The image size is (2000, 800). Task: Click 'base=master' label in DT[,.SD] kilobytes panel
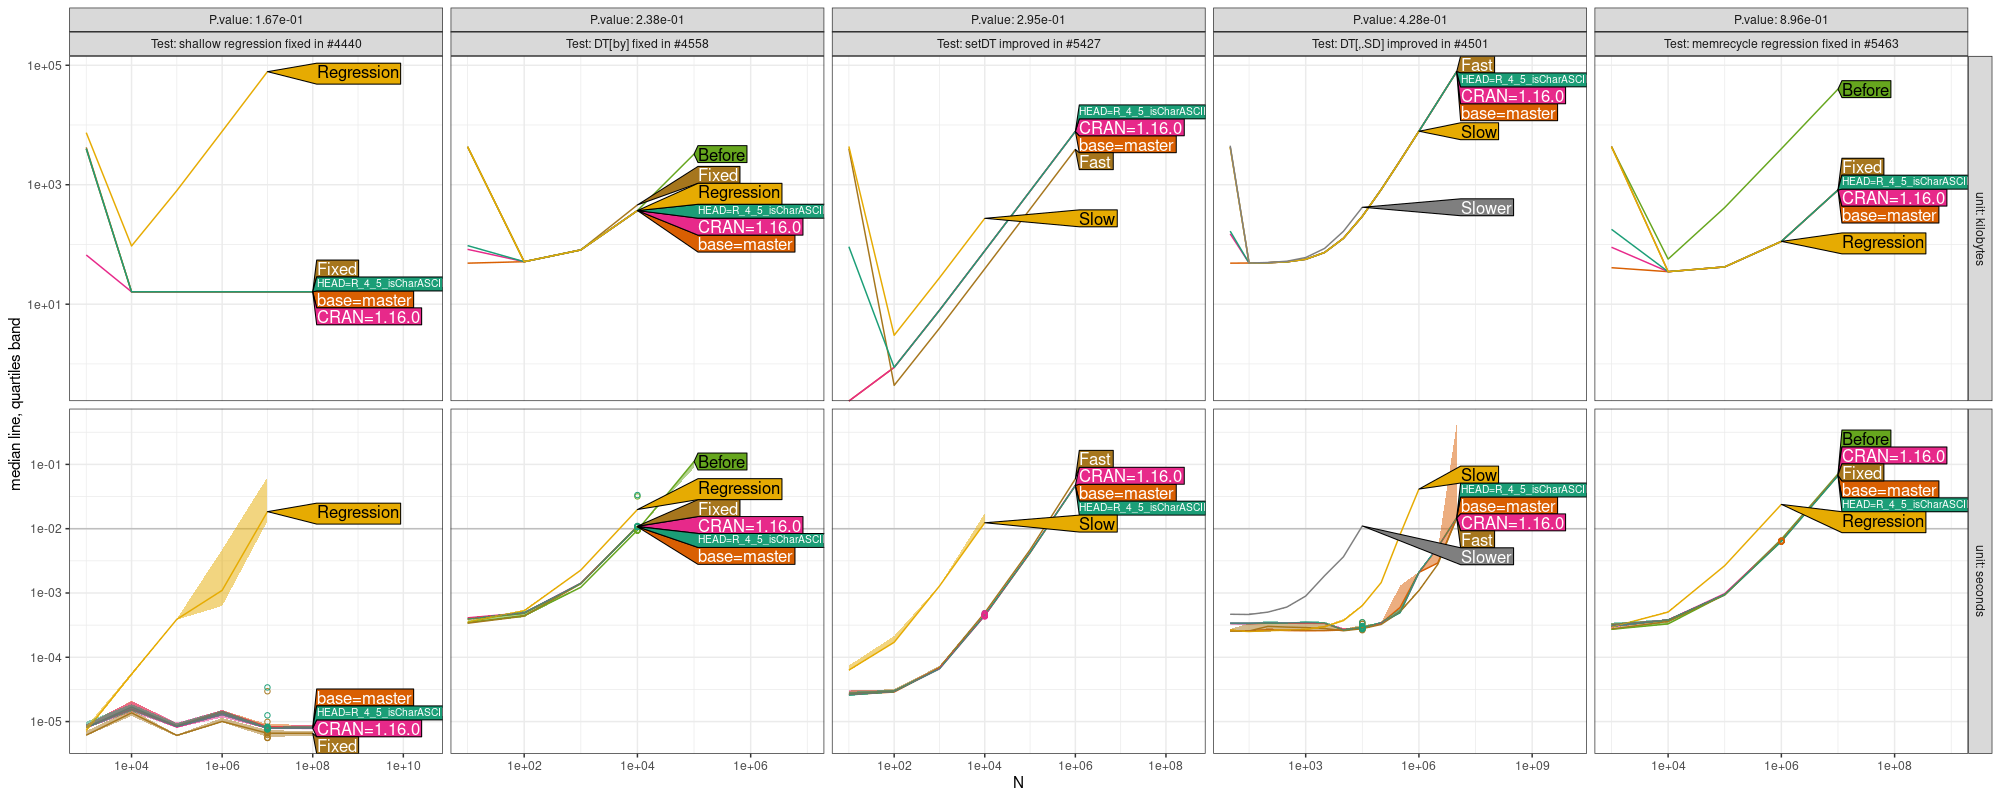[x=1508, y=114]
